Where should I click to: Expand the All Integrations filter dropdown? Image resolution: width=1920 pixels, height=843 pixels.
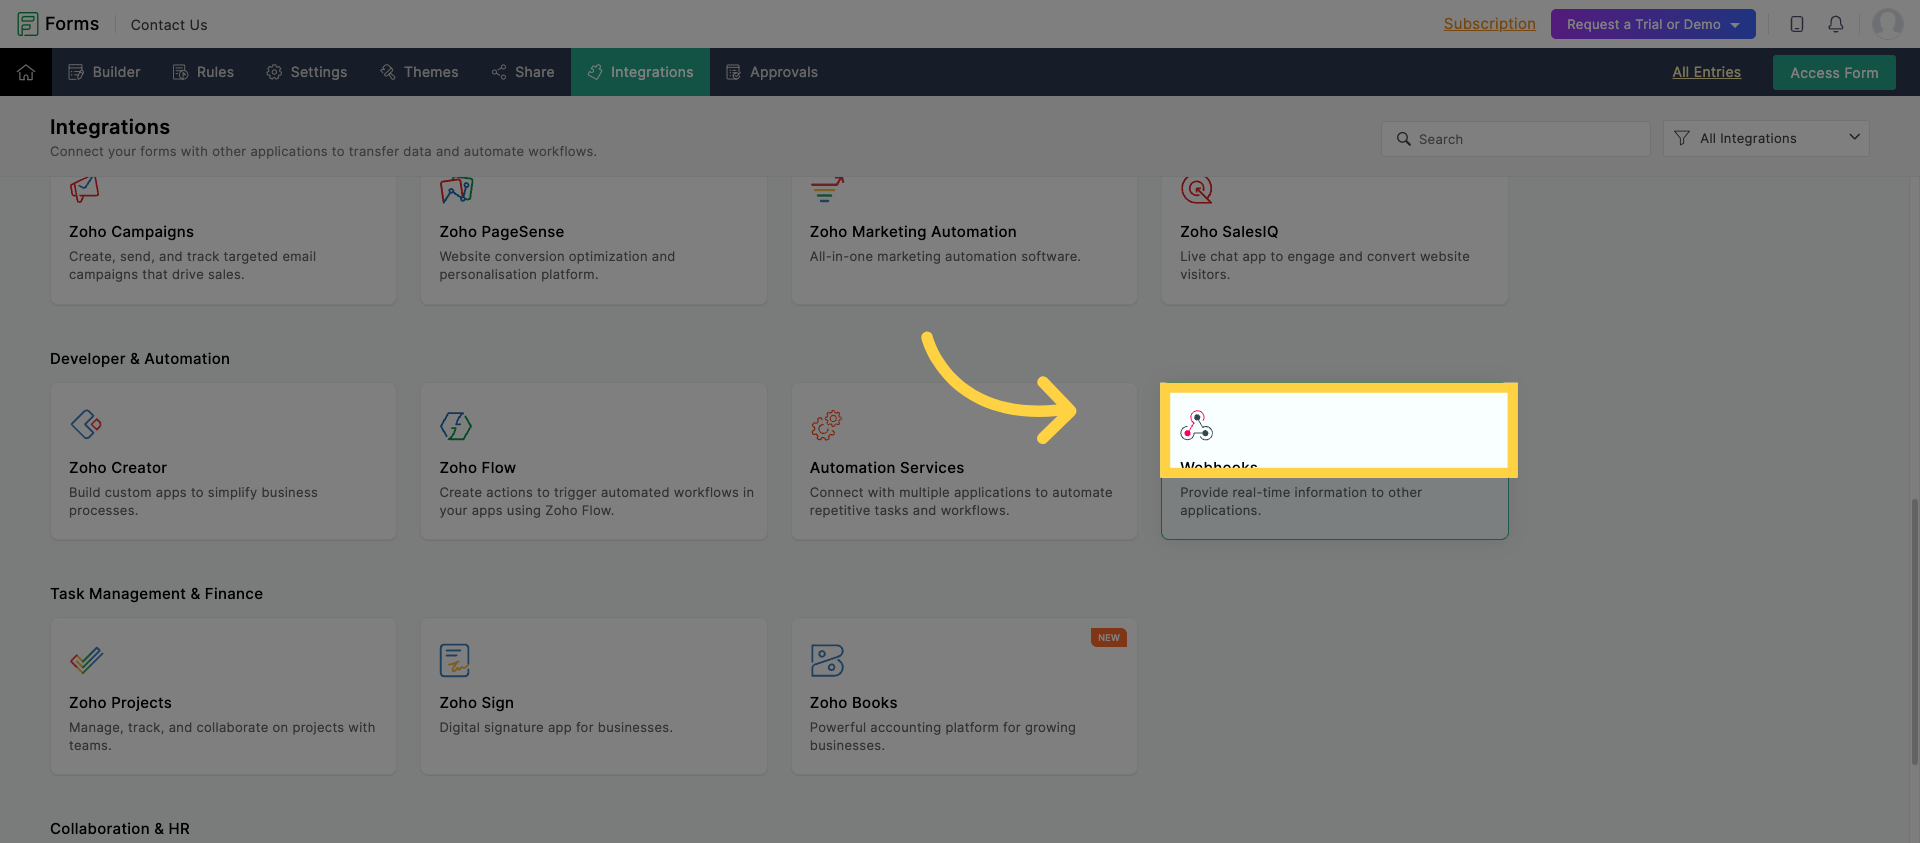click(x=1766, y=138)
